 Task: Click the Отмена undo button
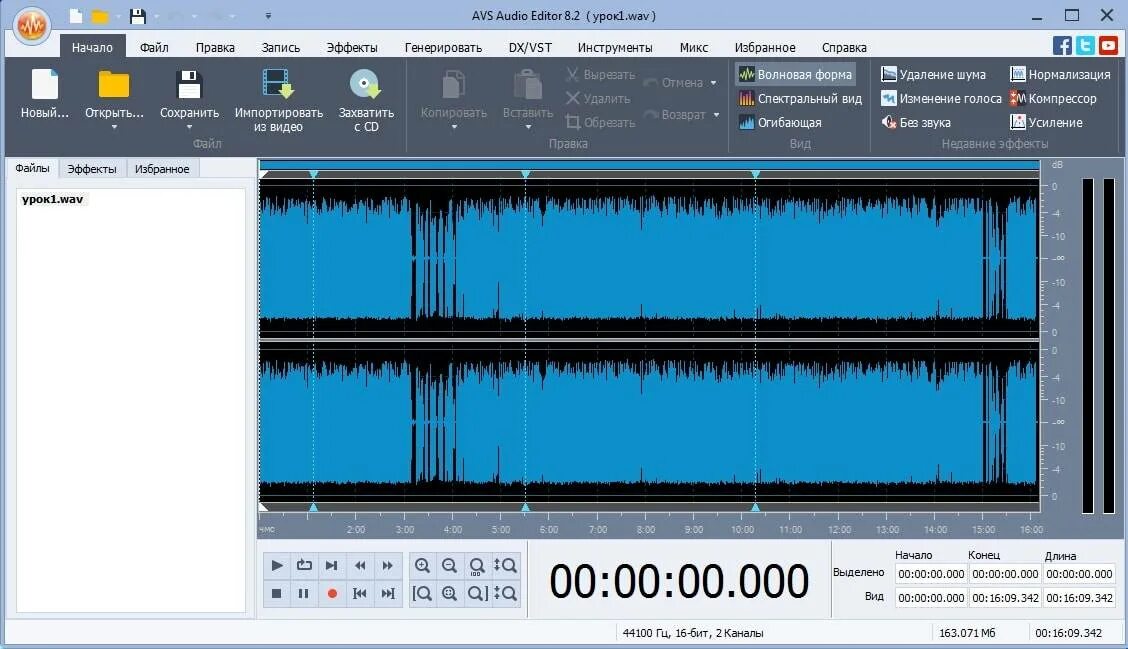(x=673, y=83)
